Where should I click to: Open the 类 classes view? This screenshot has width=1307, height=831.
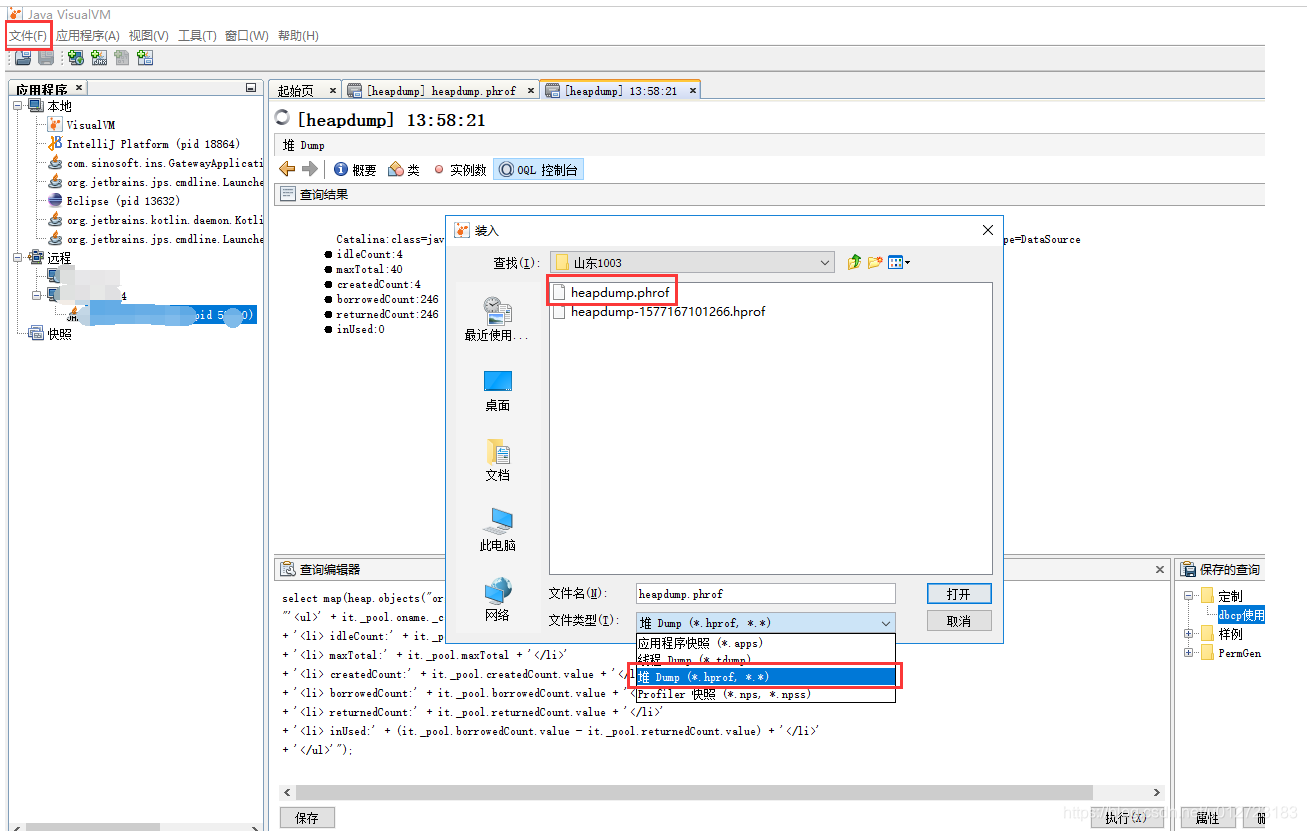404,170
